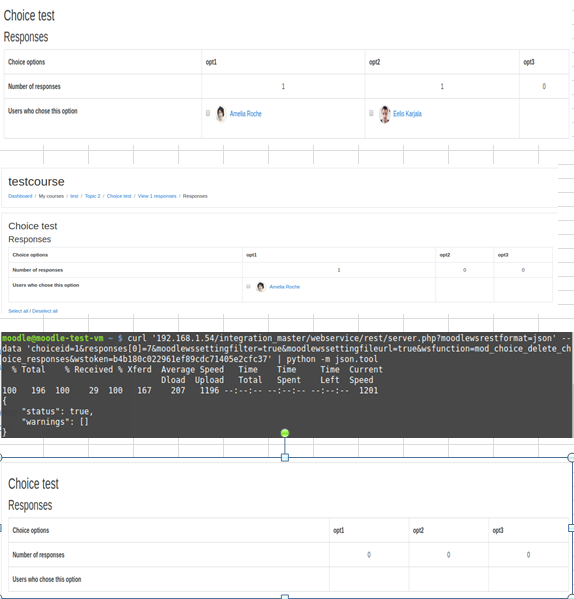574x599 pixels.
Task: Open Eelis Karjala profile link
Action: coord(407,113)
